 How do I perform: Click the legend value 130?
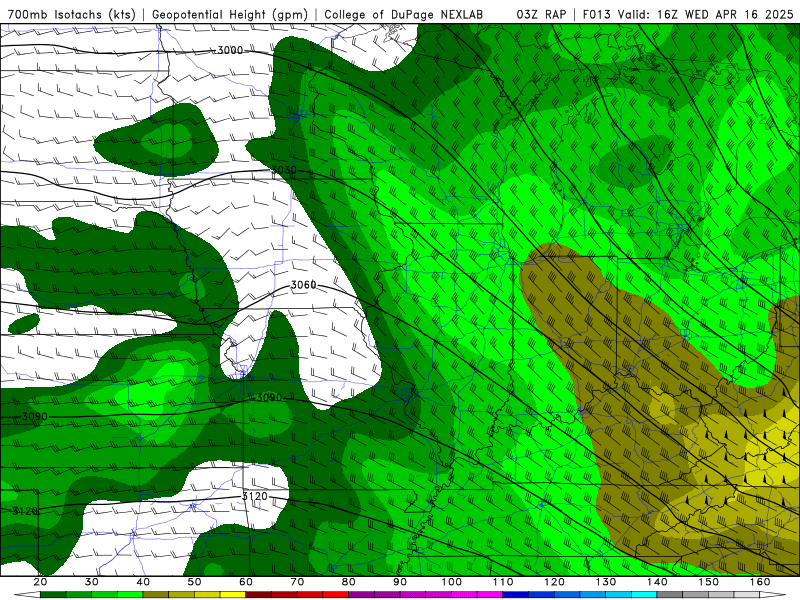click(x=606, y=582)
